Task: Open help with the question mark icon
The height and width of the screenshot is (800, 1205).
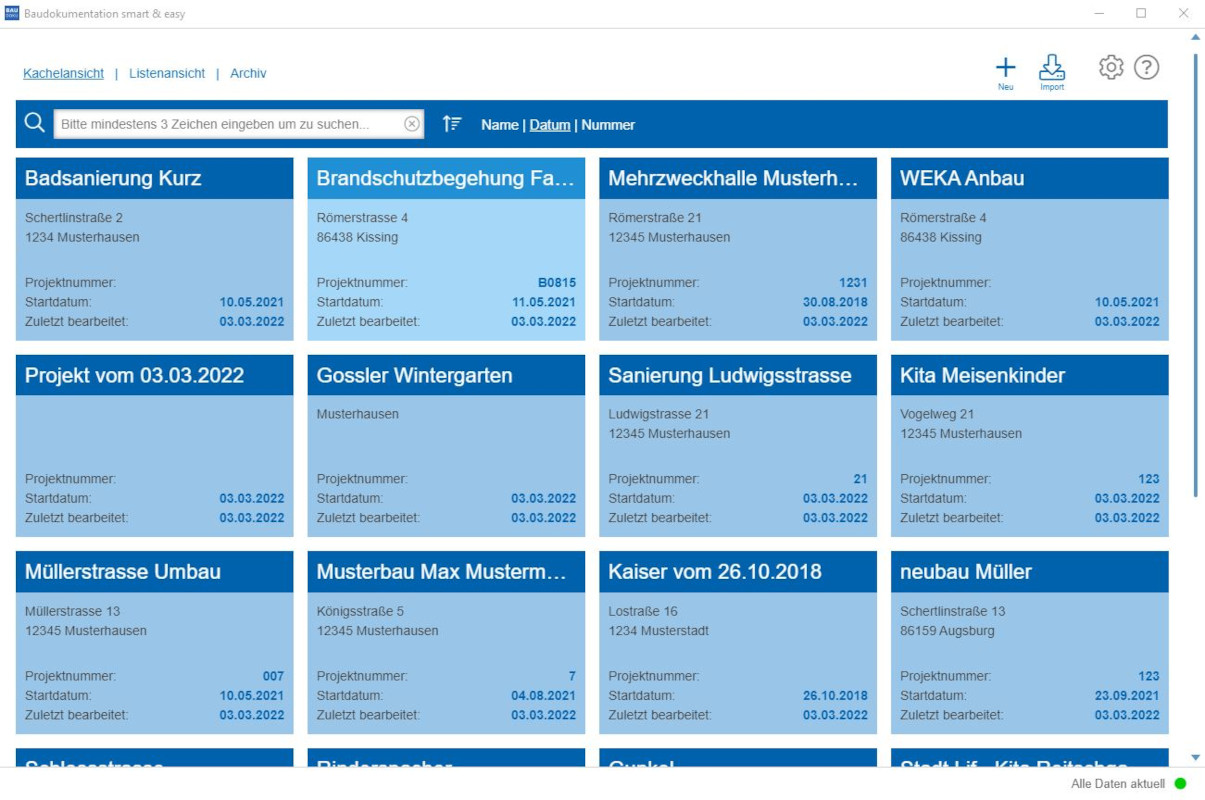Action: tap(1146, 67)
